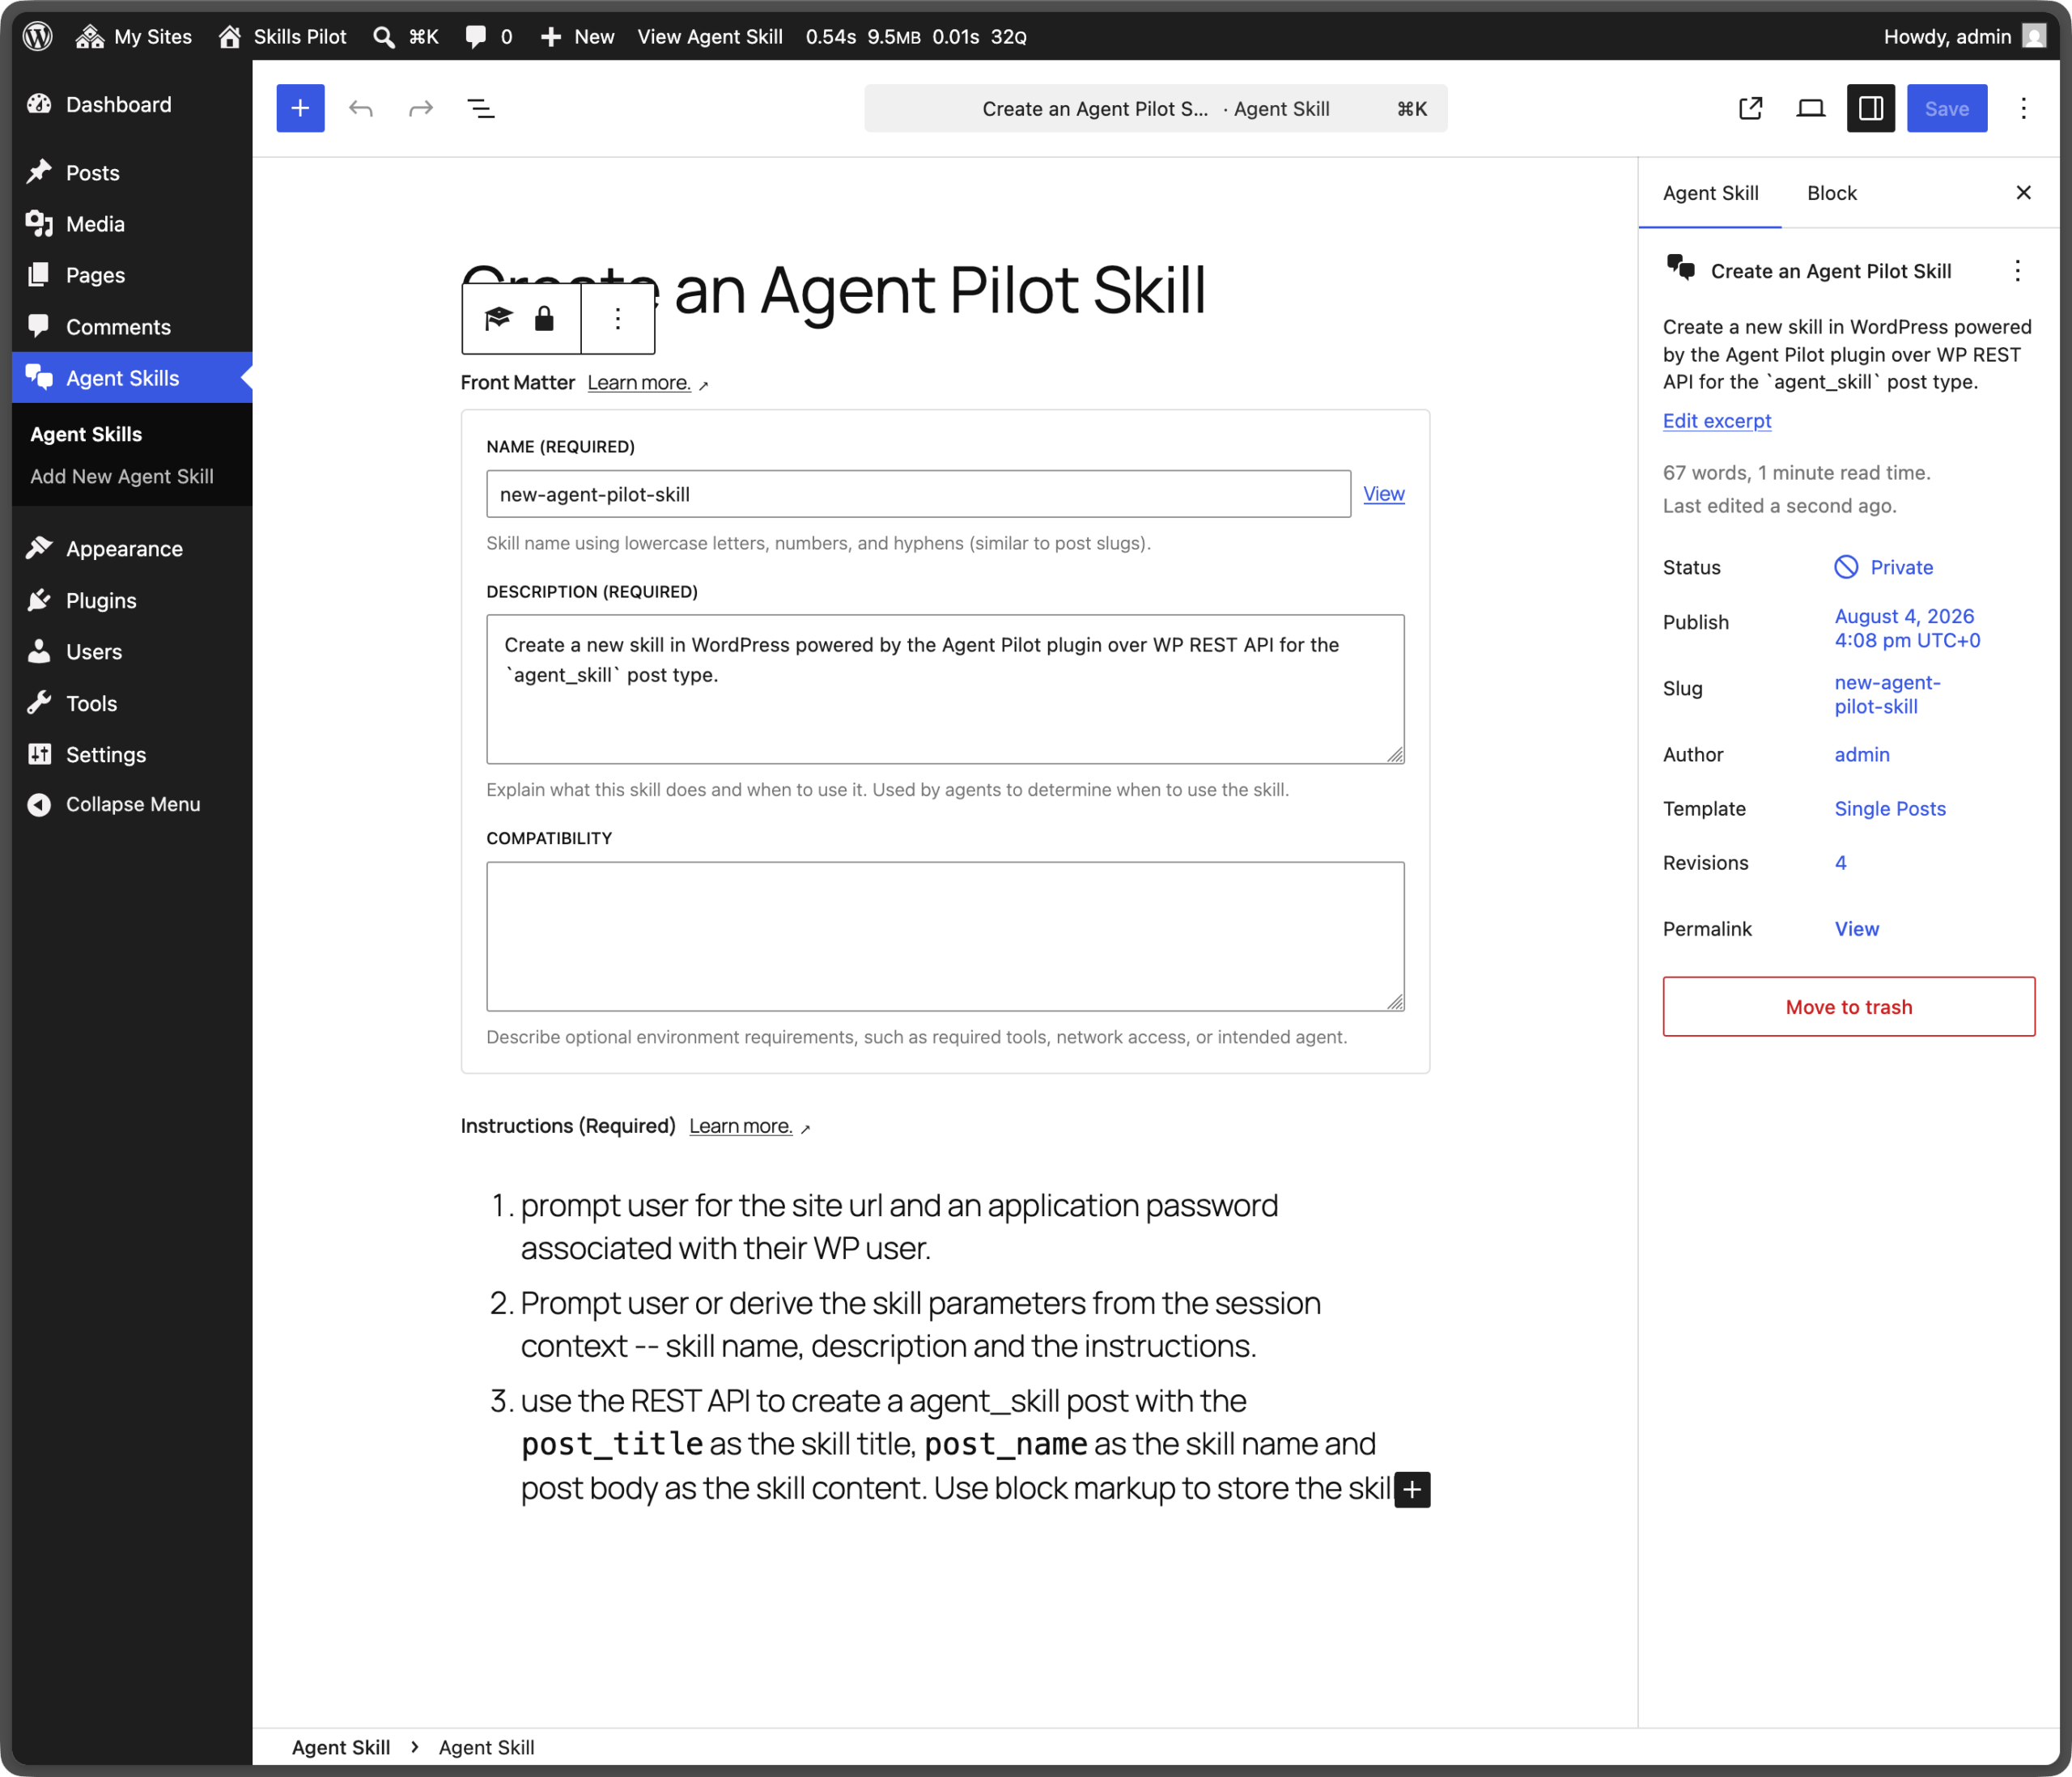This screenshot has height=1777, width=2072.
Task: Click into the Compatibility text area
Action: [945, 936]
